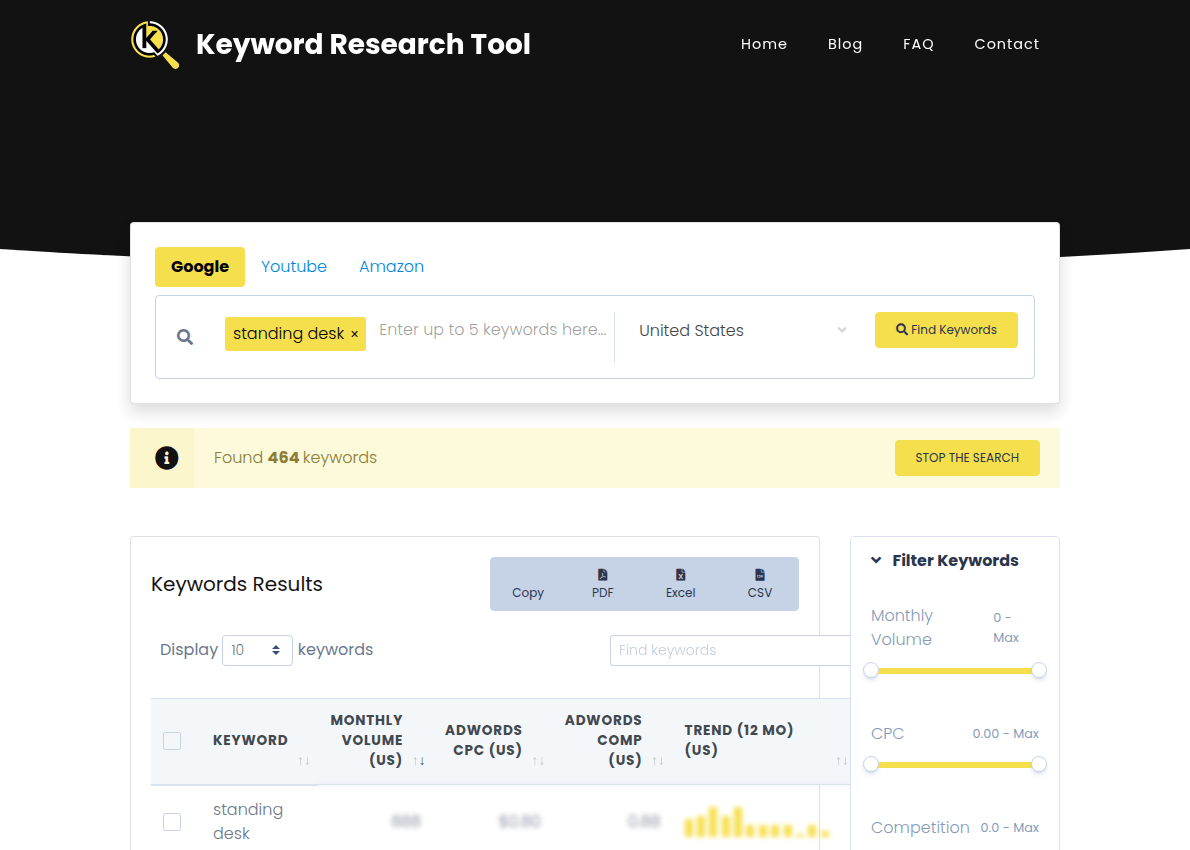The image size is (1190, 850).
Task: Click the Find Keywords button
Action: coord(946,330)
